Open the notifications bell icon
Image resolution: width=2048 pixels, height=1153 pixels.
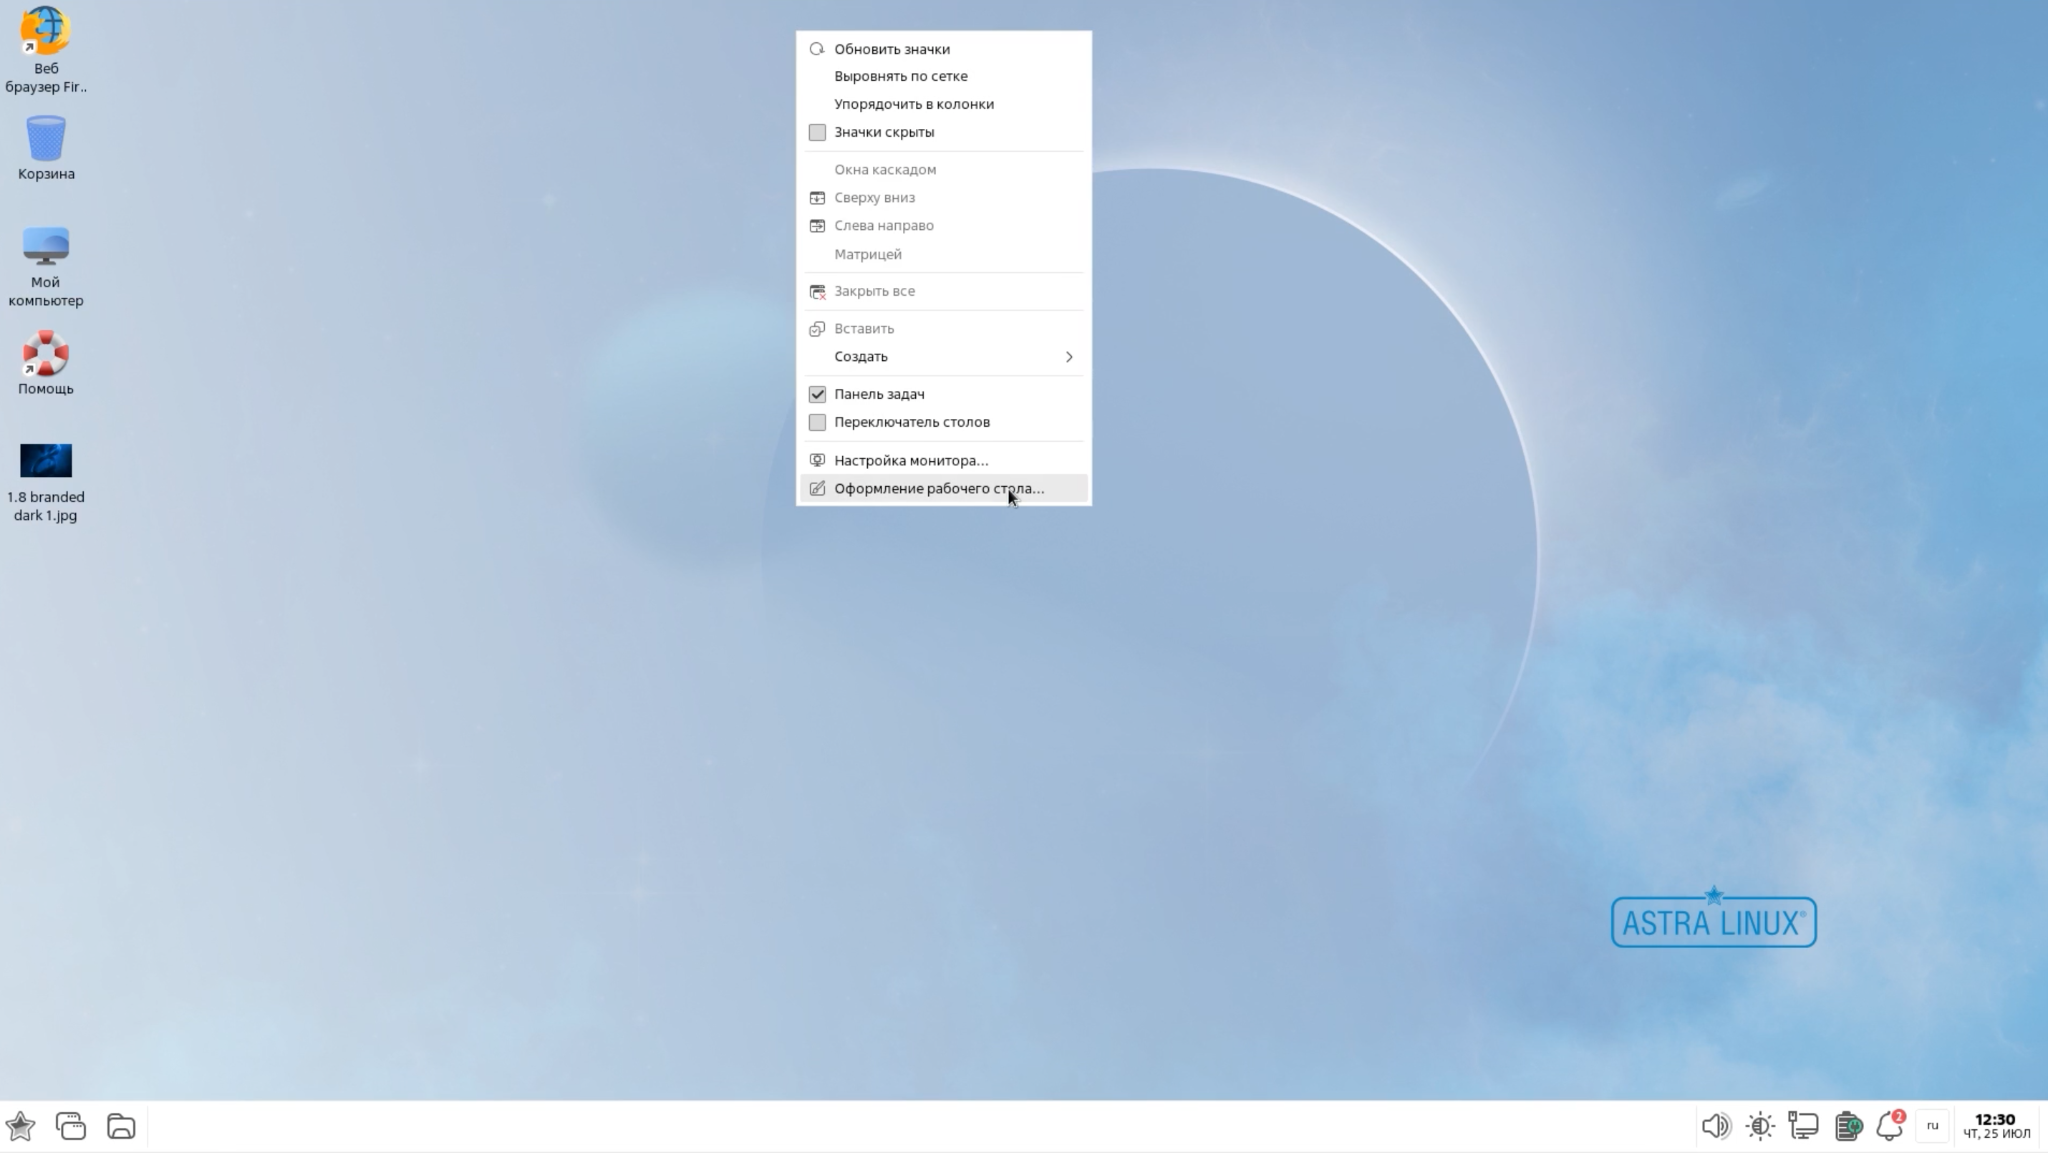[x=1890, y=1126]
